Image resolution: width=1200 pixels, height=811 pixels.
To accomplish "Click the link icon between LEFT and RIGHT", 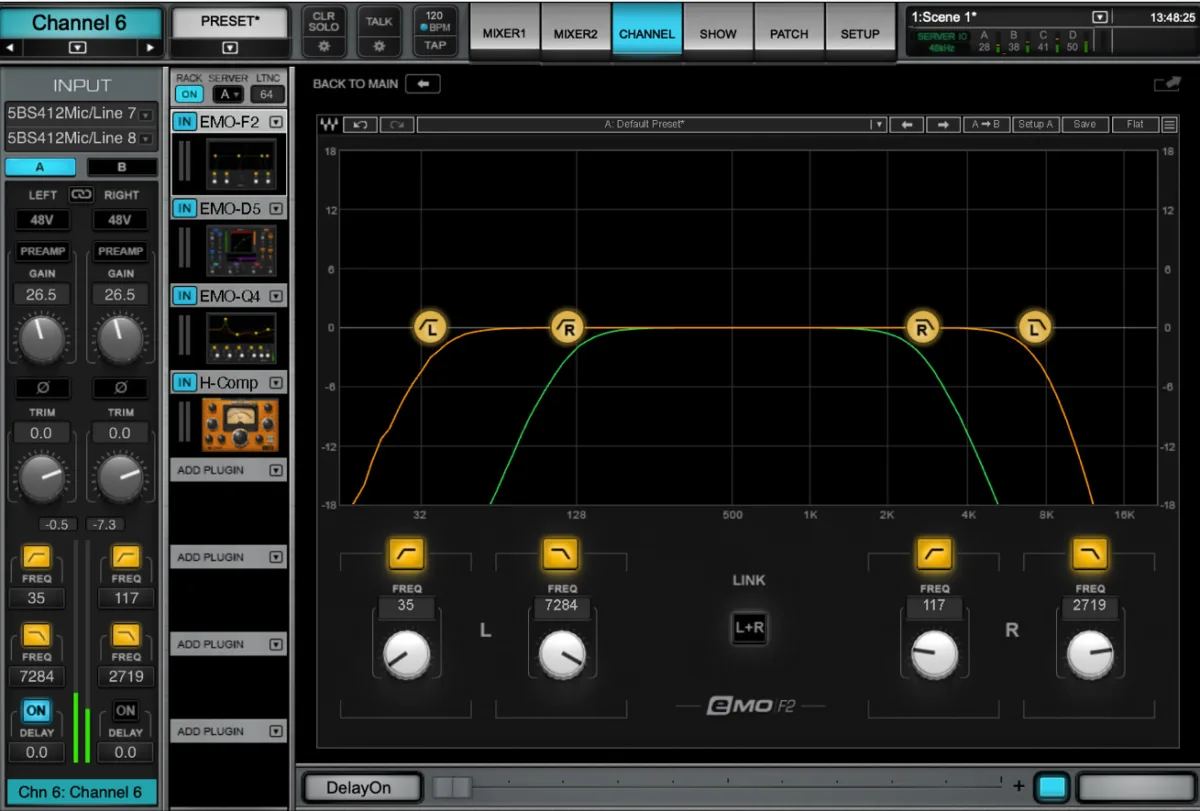I will (81, 194).
